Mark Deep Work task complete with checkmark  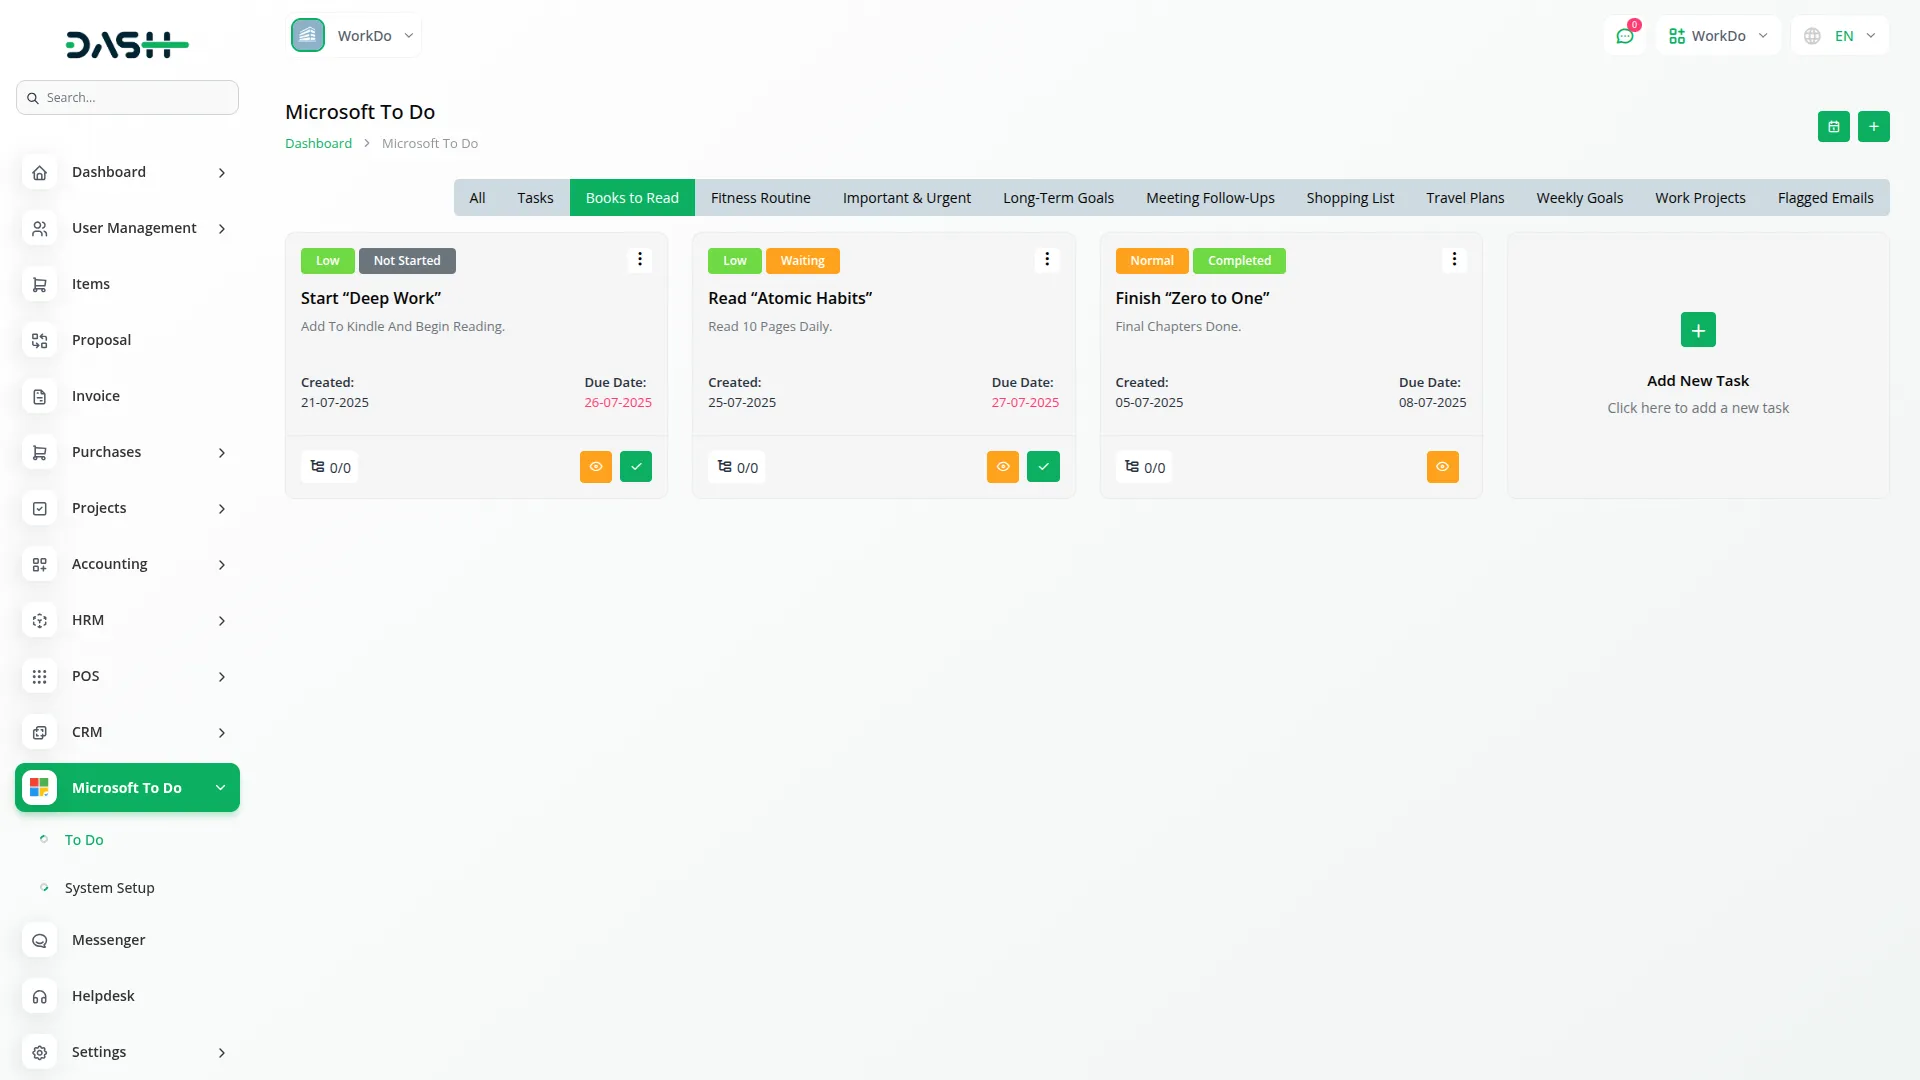pyautogui.click(x=636, y=467)
